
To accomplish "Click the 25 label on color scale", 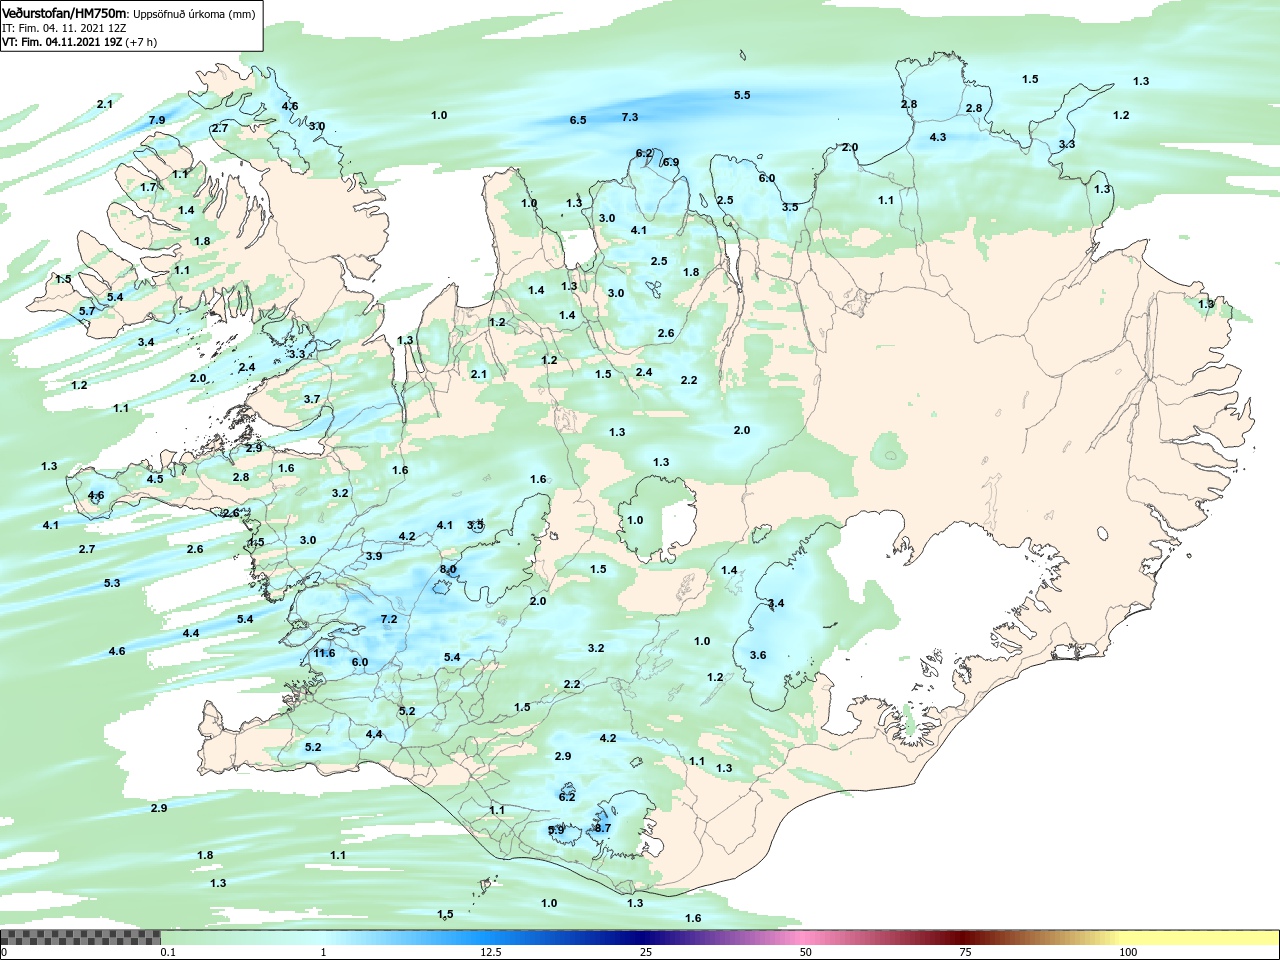I will click(x=646, y=952).
